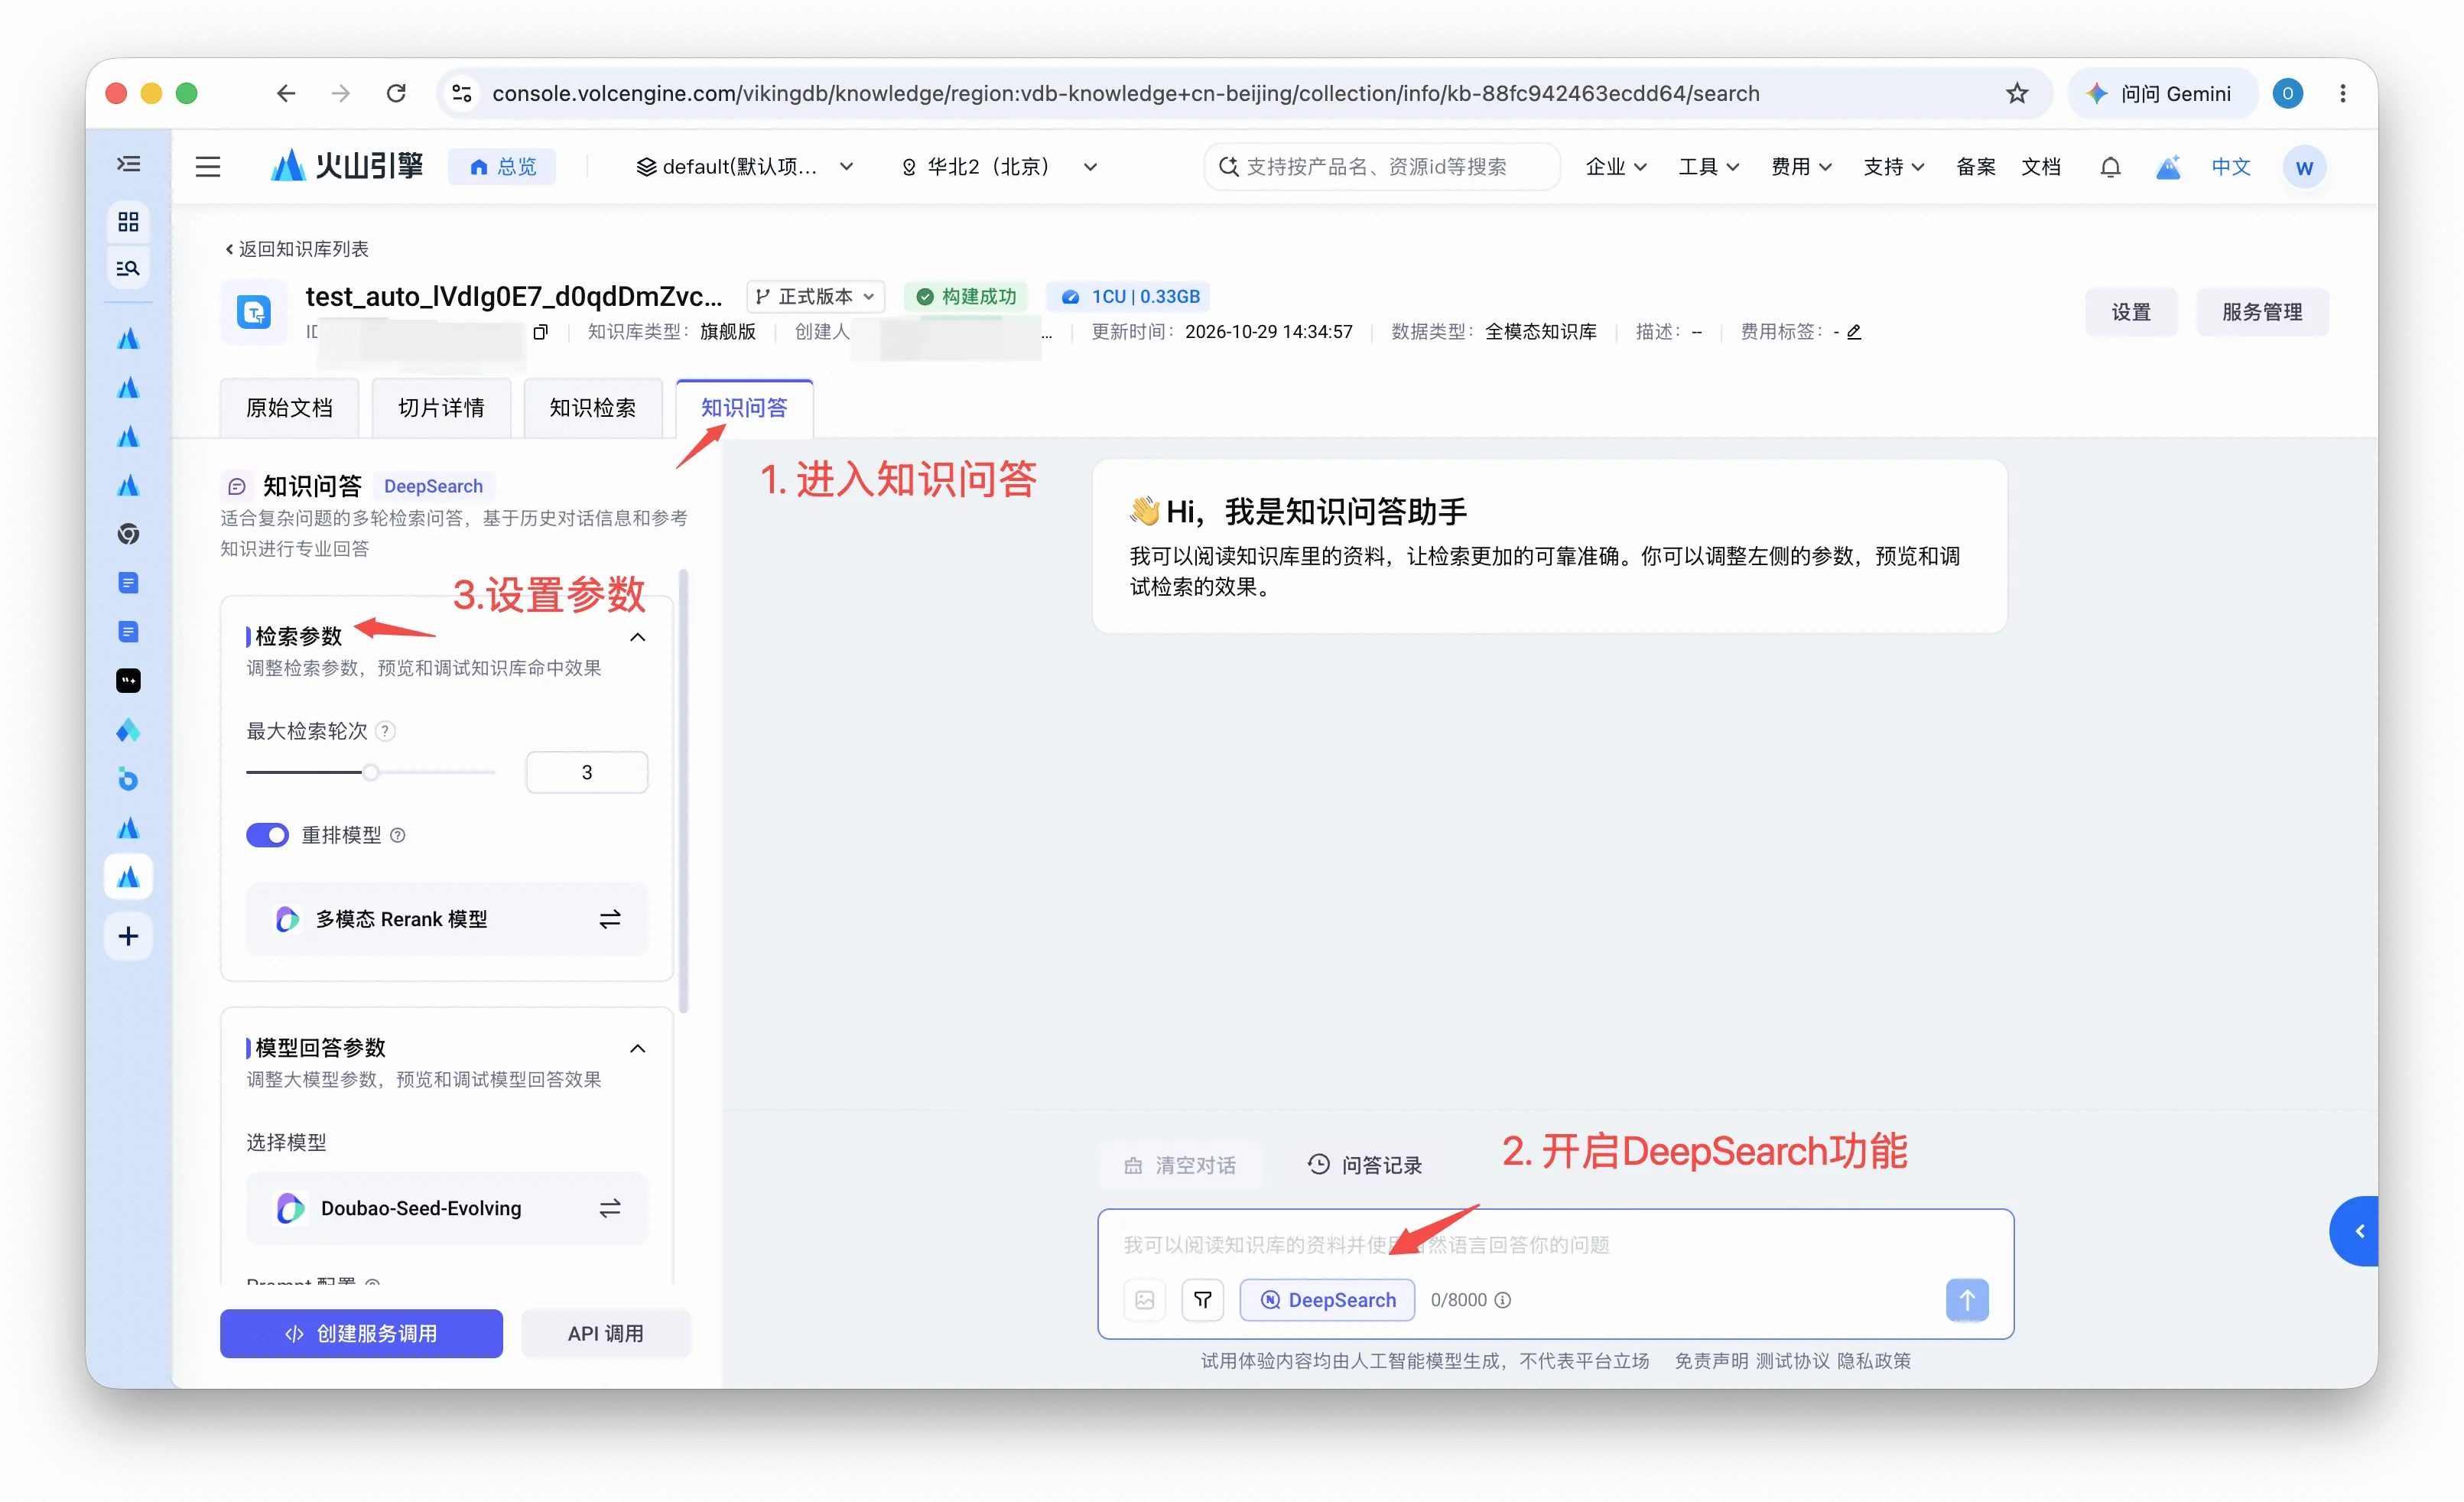This screenshot has height=1502, width=2464.
Task: Open the search-list icon in sidebar
Action: click(128, 268)
